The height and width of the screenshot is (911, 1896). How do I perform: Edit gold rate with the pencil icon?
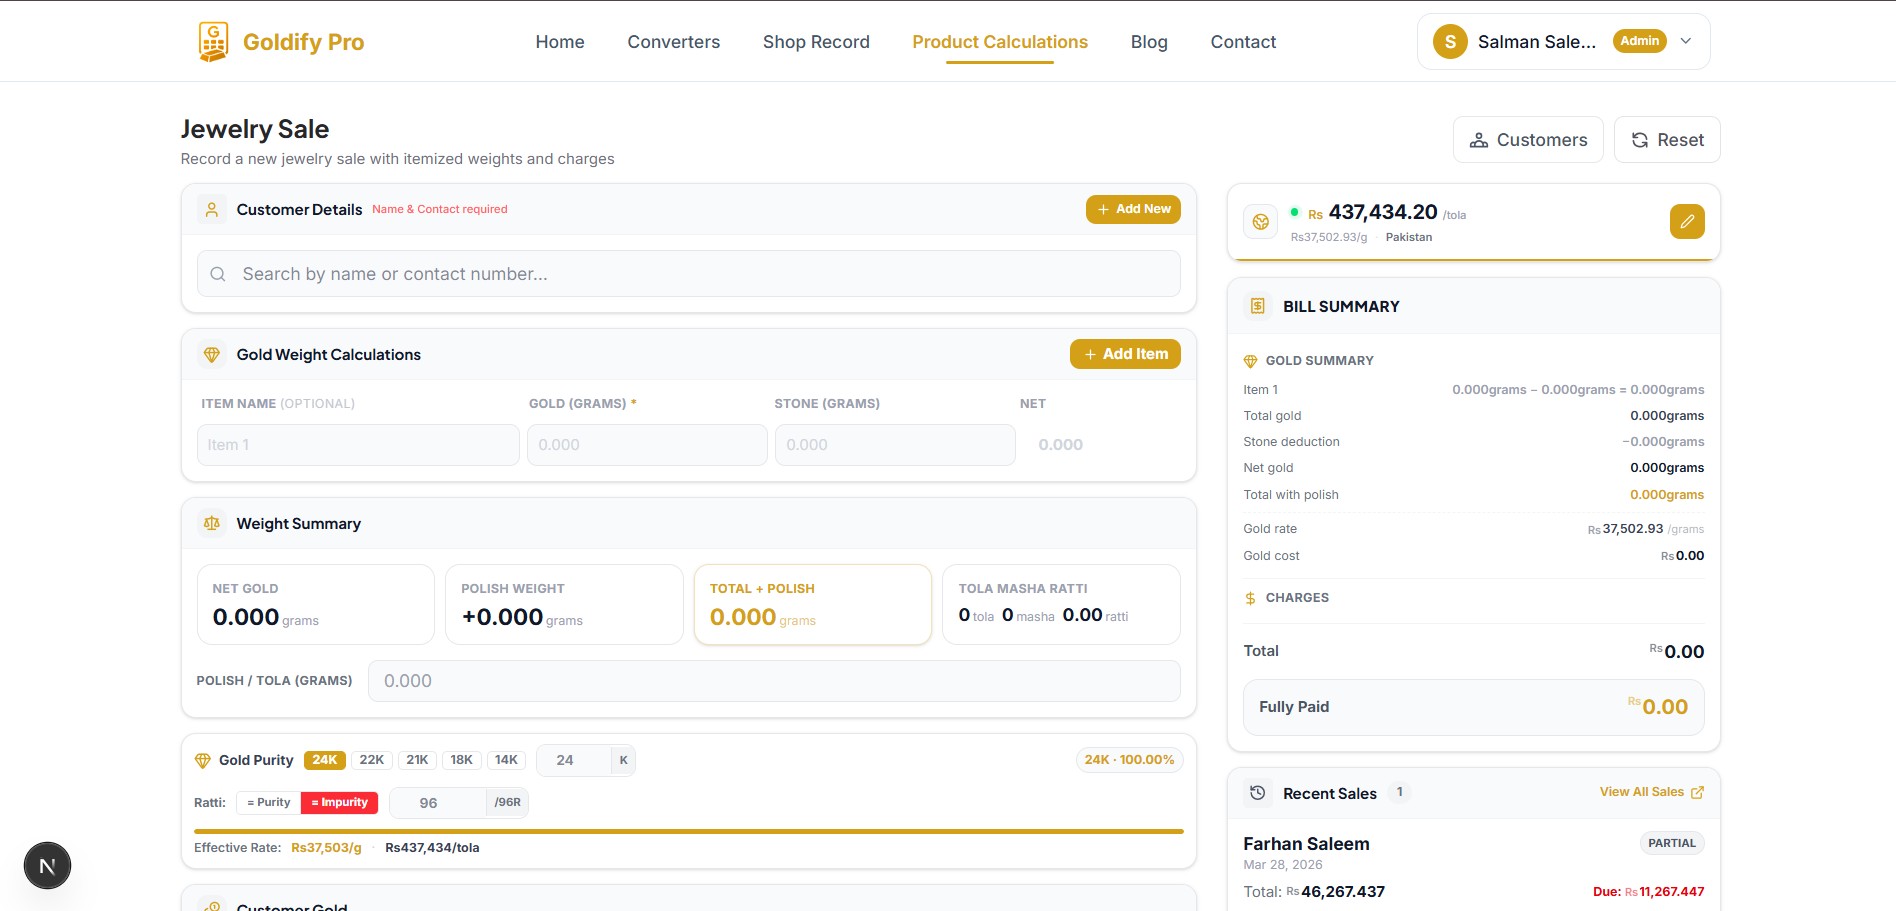[1687, 222]
